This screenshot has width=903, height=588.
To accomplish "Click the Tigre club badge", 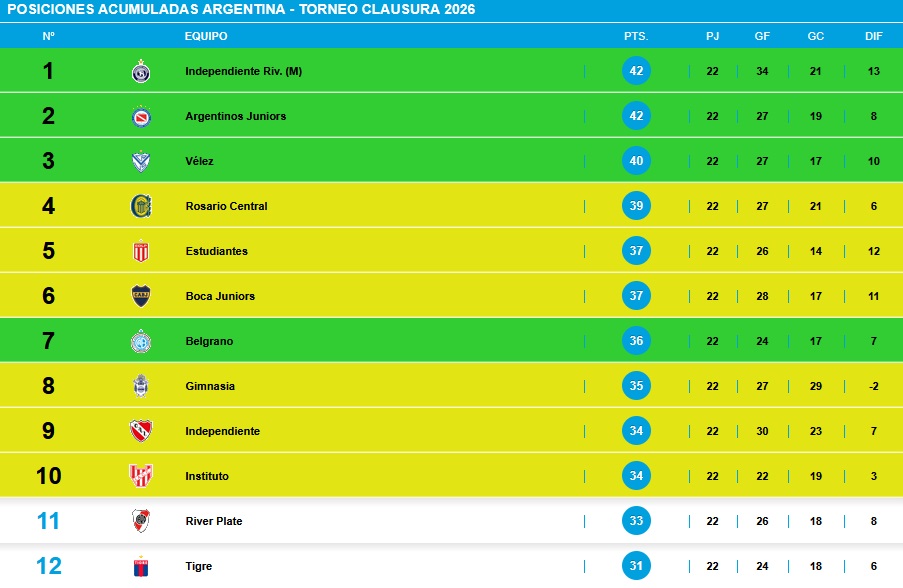I will (141, 566).
